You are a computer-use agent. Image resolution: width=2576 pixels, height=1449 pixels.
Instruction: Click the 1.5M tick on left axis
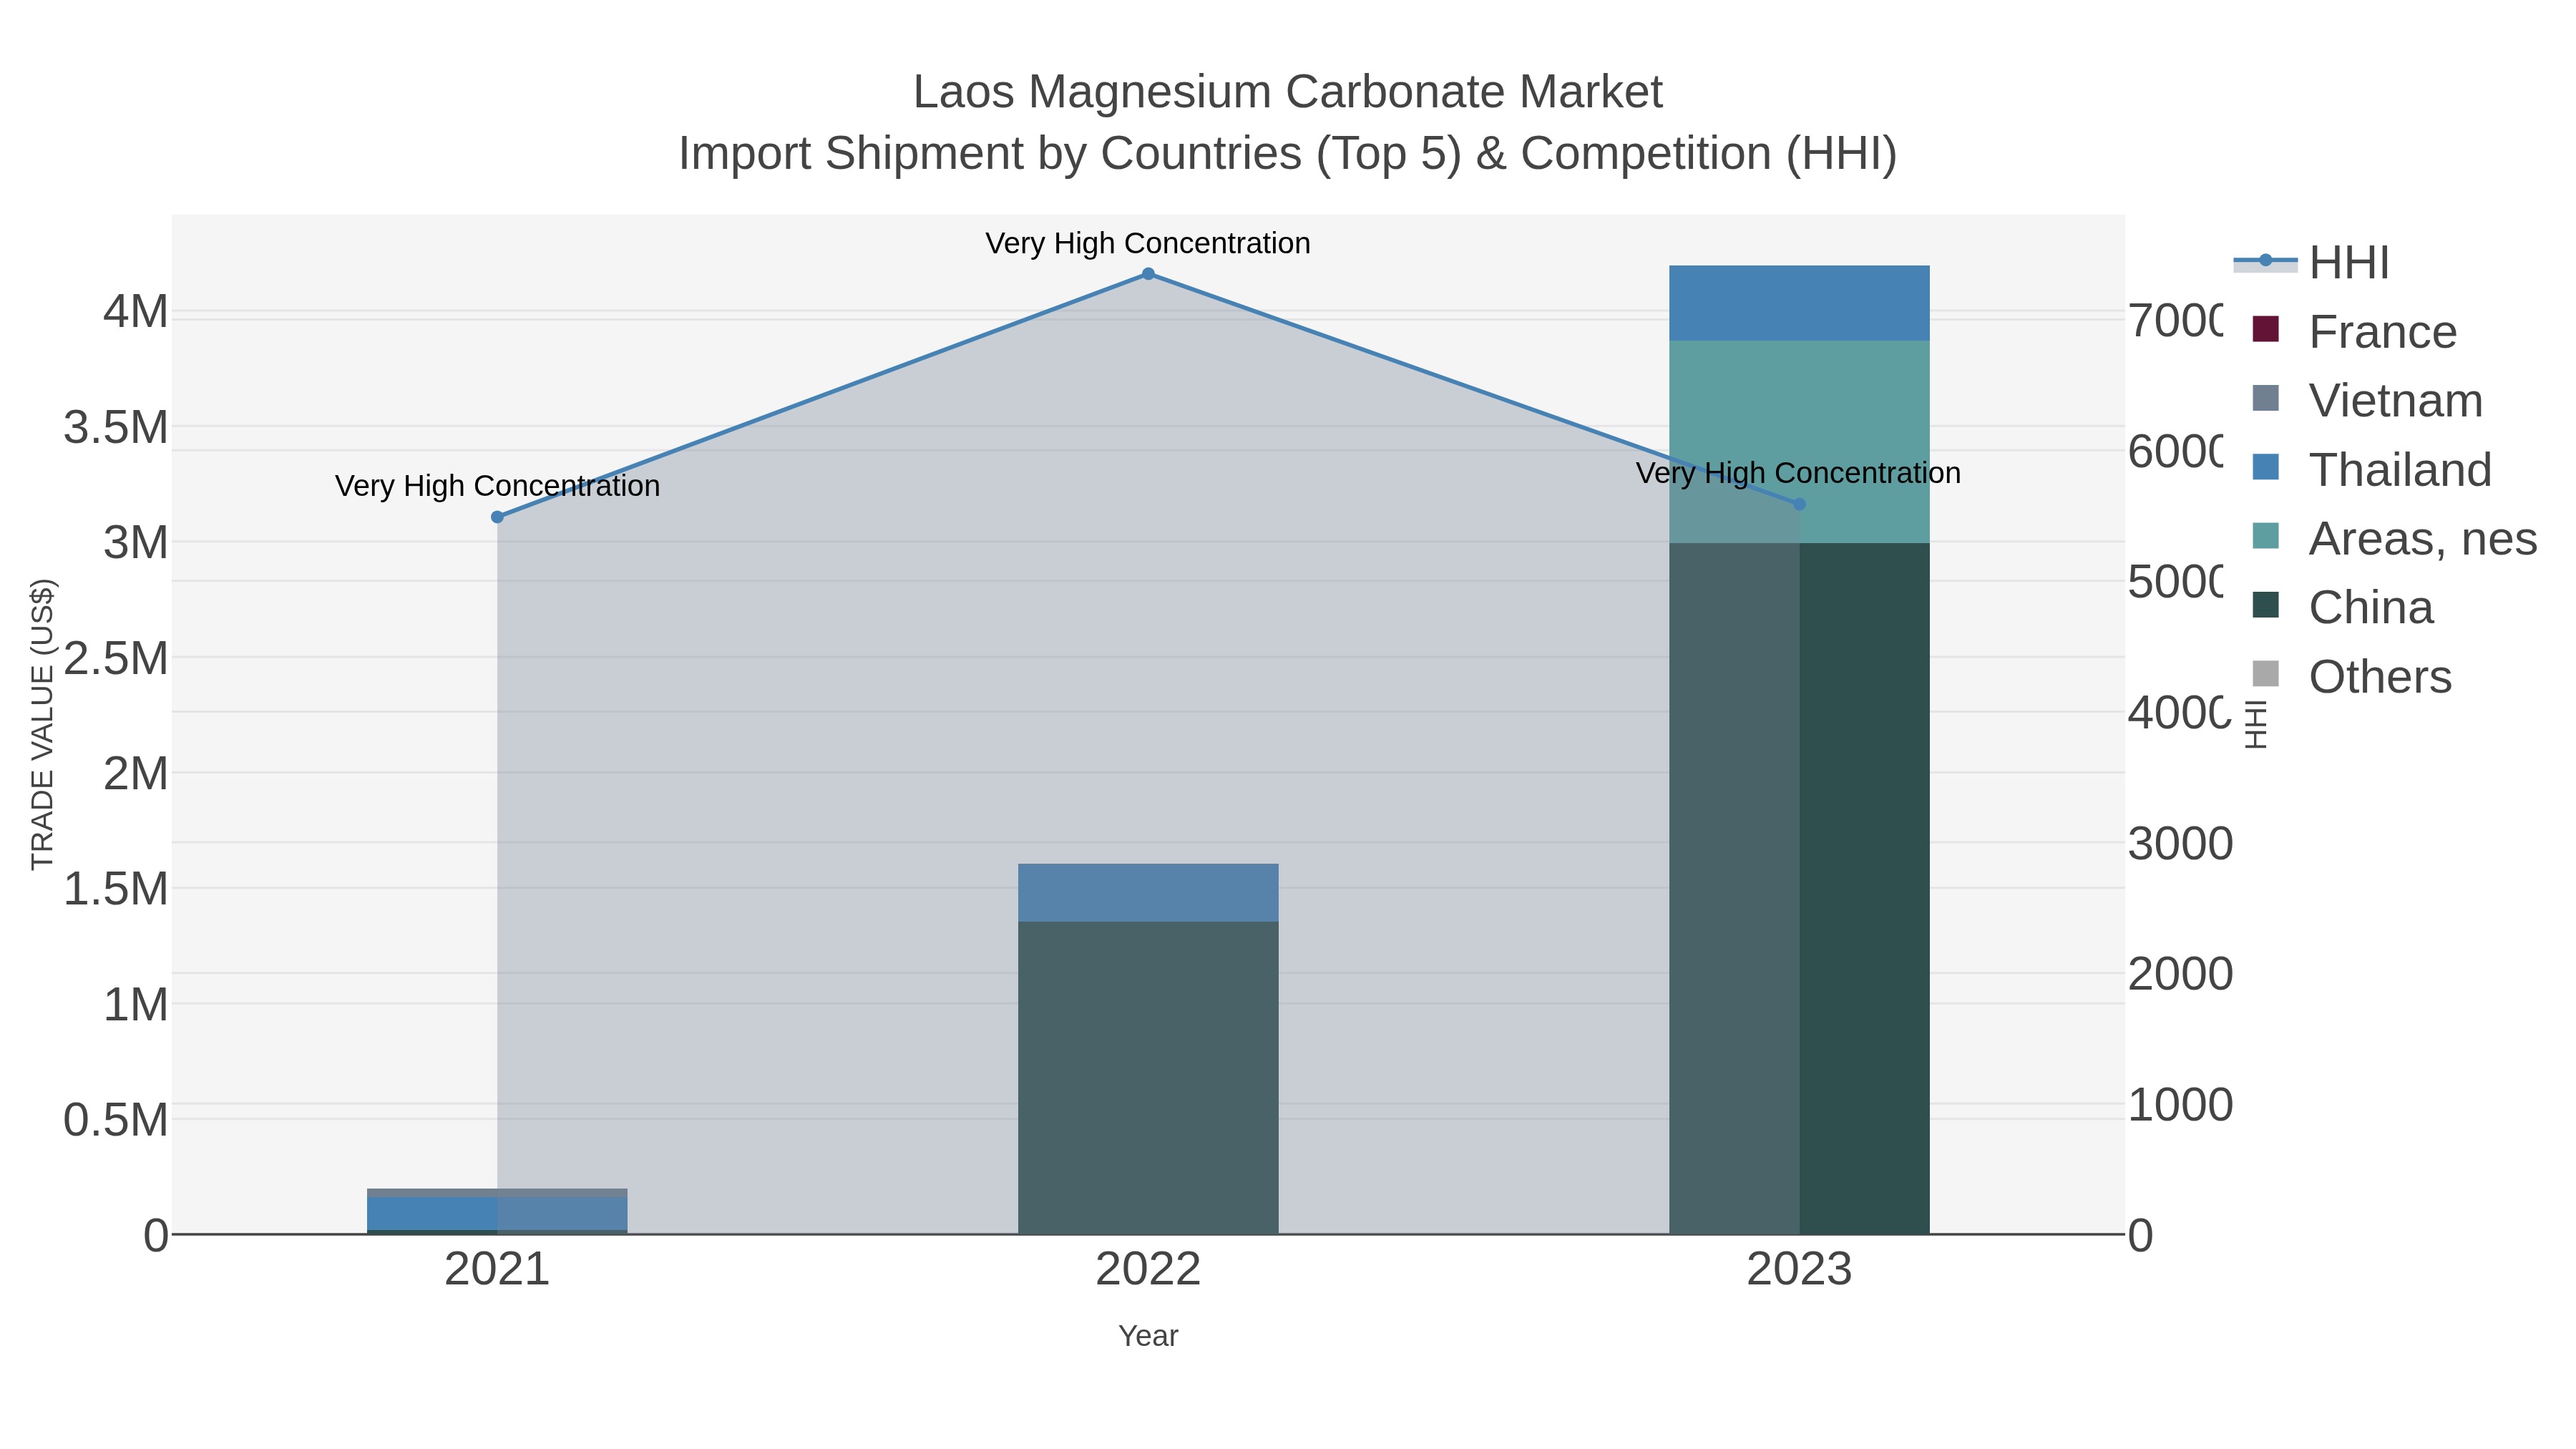click(116, 889)
